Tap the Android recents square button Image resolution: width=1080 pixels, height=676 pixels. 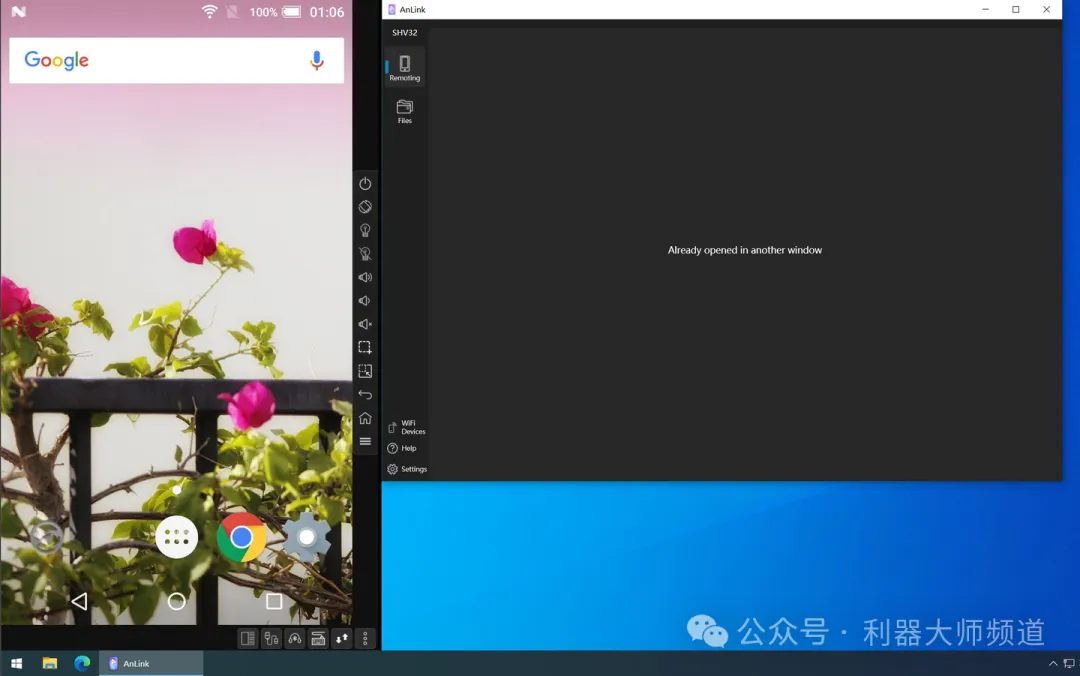tap(274, 602)
